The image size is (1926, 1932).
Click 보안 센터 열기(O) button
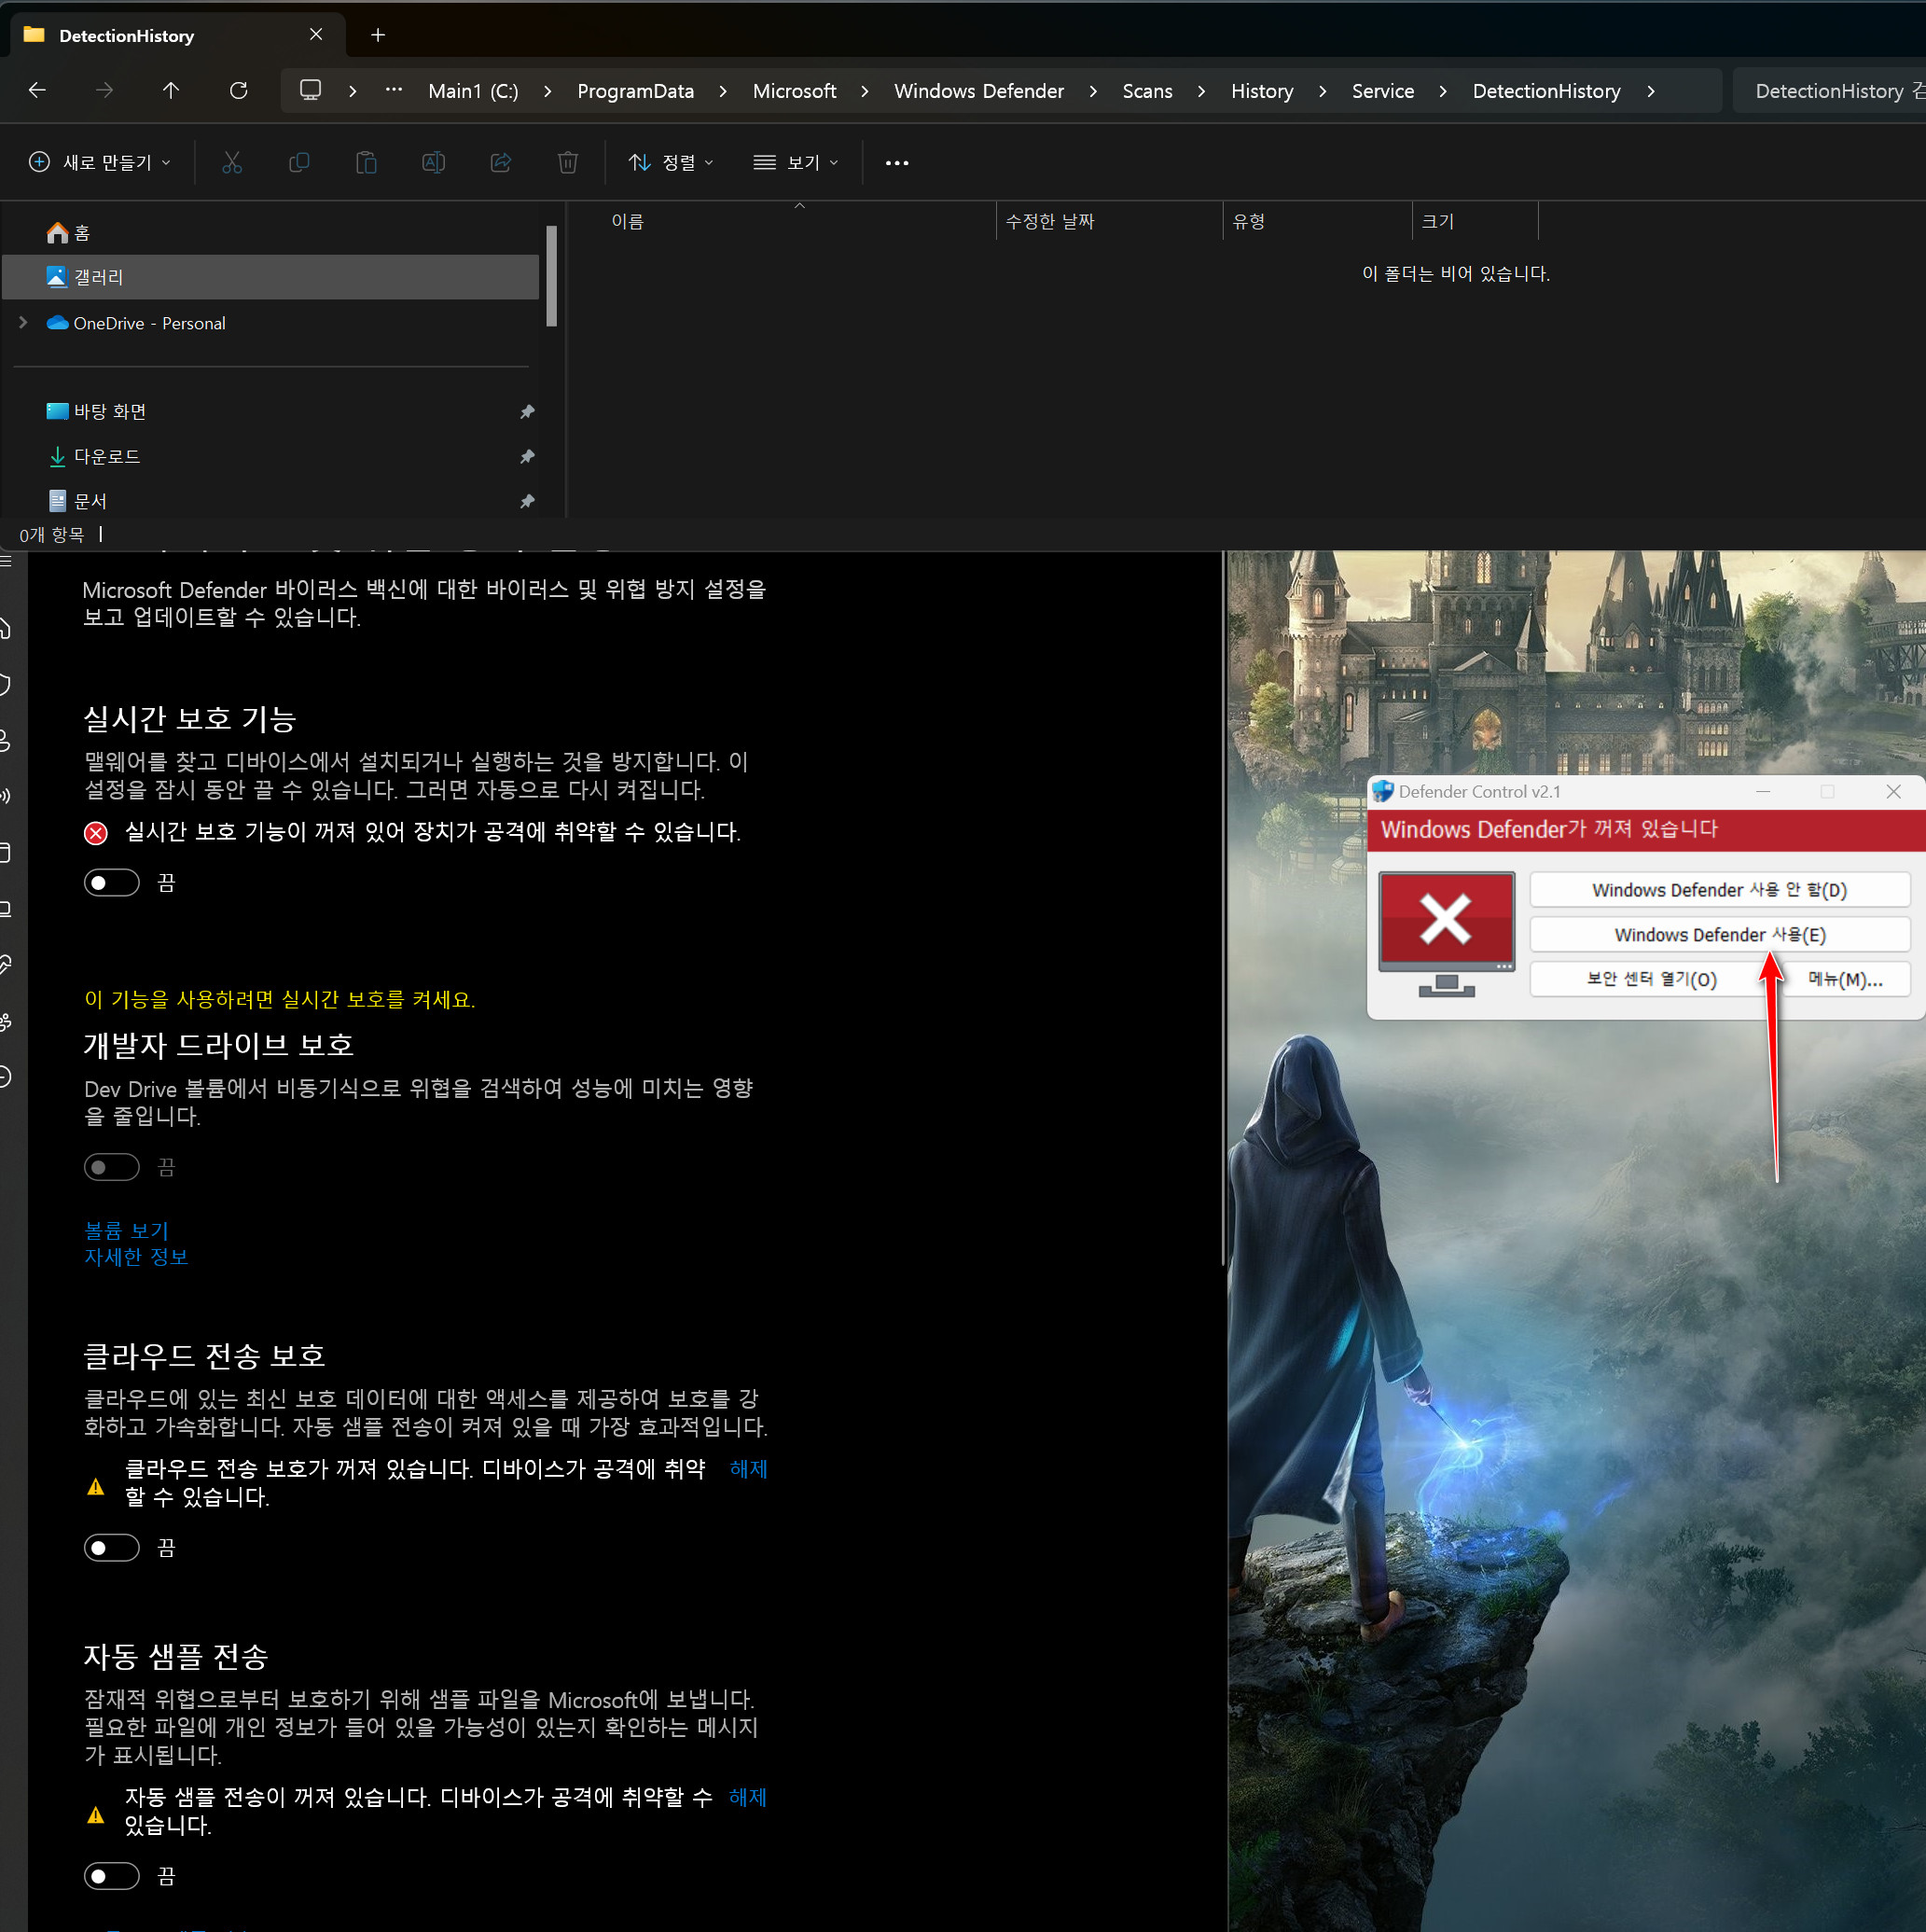1651,979
